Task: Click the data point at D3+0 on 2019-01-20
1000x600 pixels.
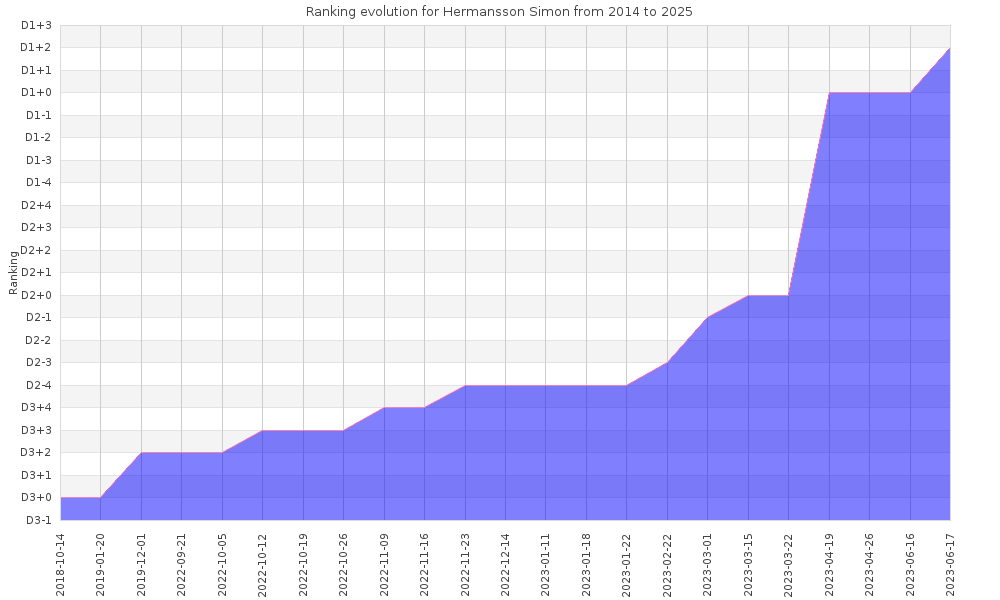Action: (x=101, y=497)
